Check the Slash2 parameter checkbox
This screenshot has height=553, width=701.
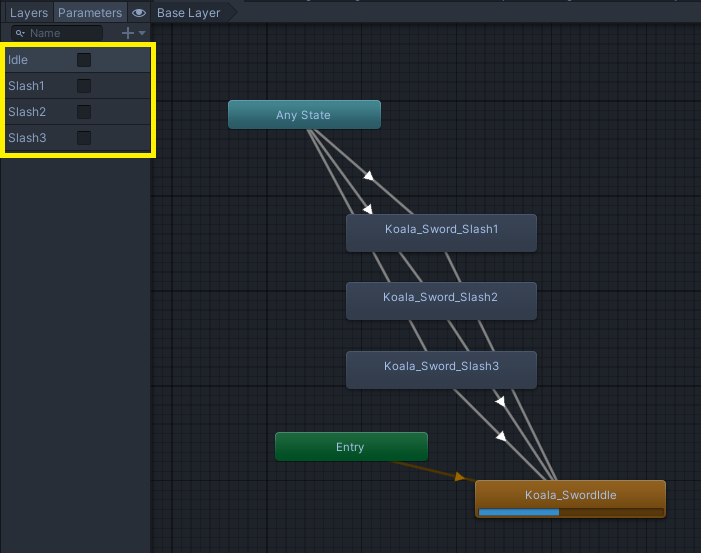click(84, 112)
